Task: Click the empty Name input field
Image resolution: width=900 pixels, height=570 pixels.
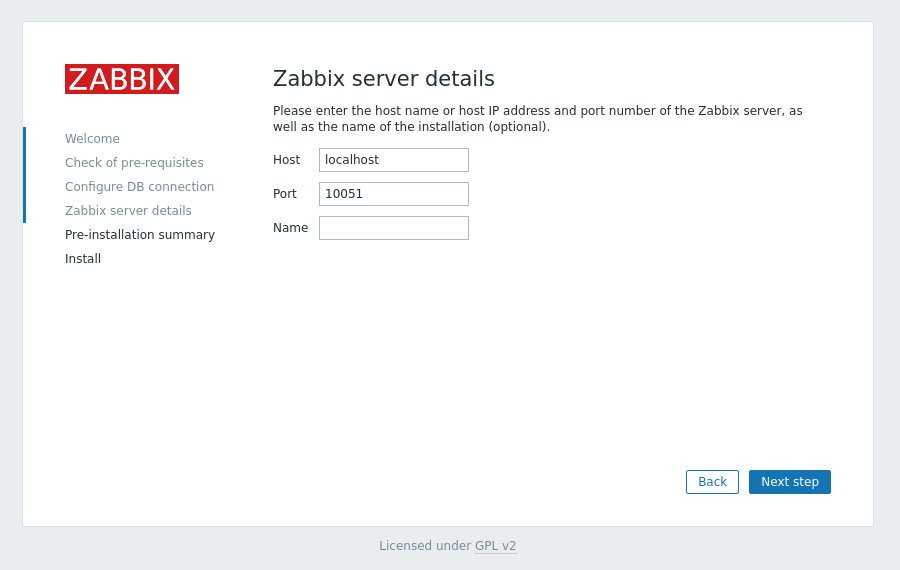Action: point(393,228)
